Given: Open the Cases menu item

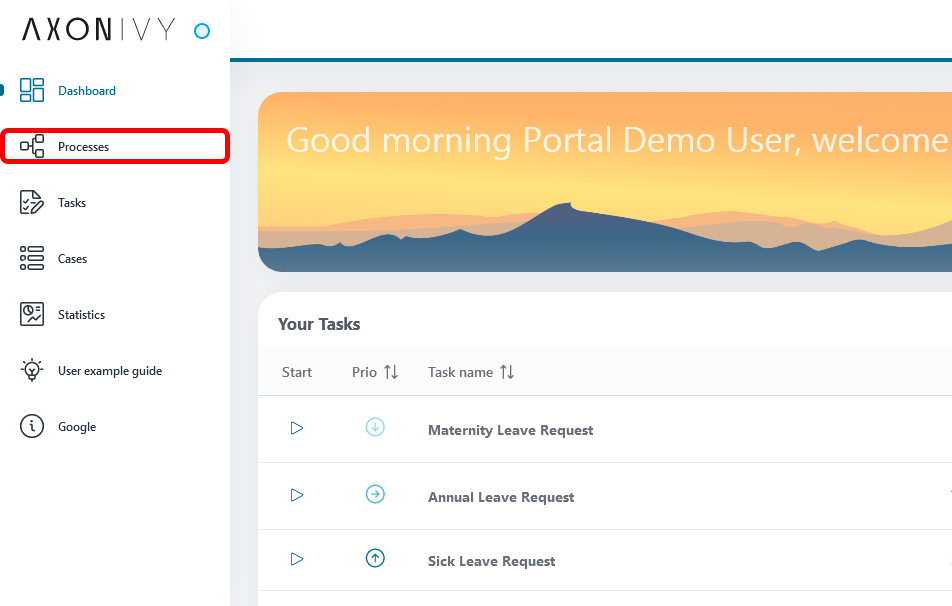Looking at the screenshot, I should (x=115, y=259).
